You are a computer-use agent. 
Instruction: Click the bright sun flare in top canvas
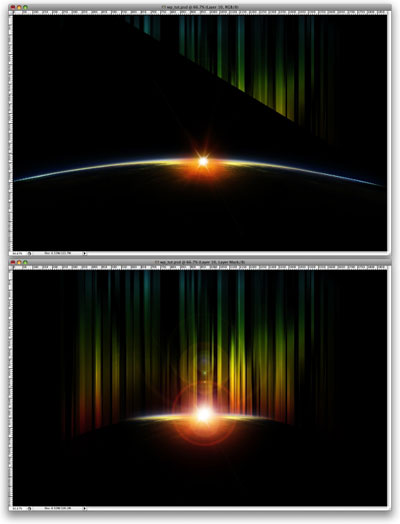pyautogui.click(x=203, y=162)
